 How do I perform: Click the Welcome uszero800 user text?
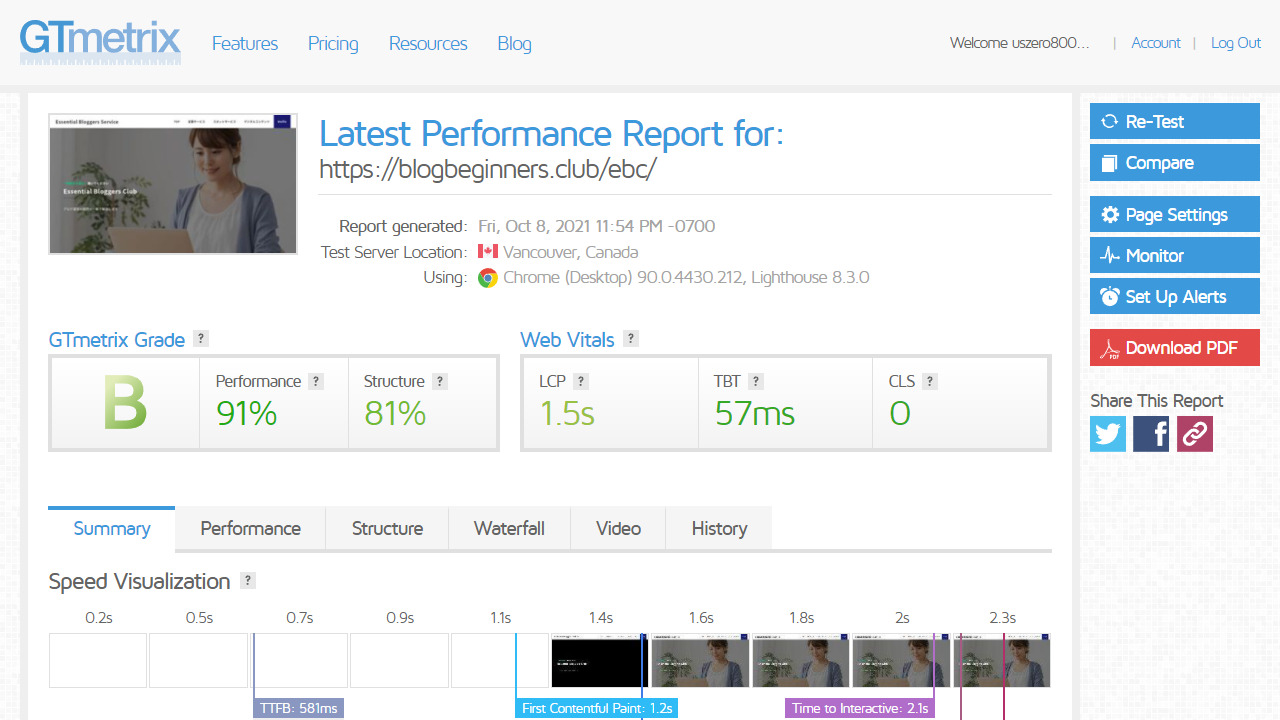1019,43
